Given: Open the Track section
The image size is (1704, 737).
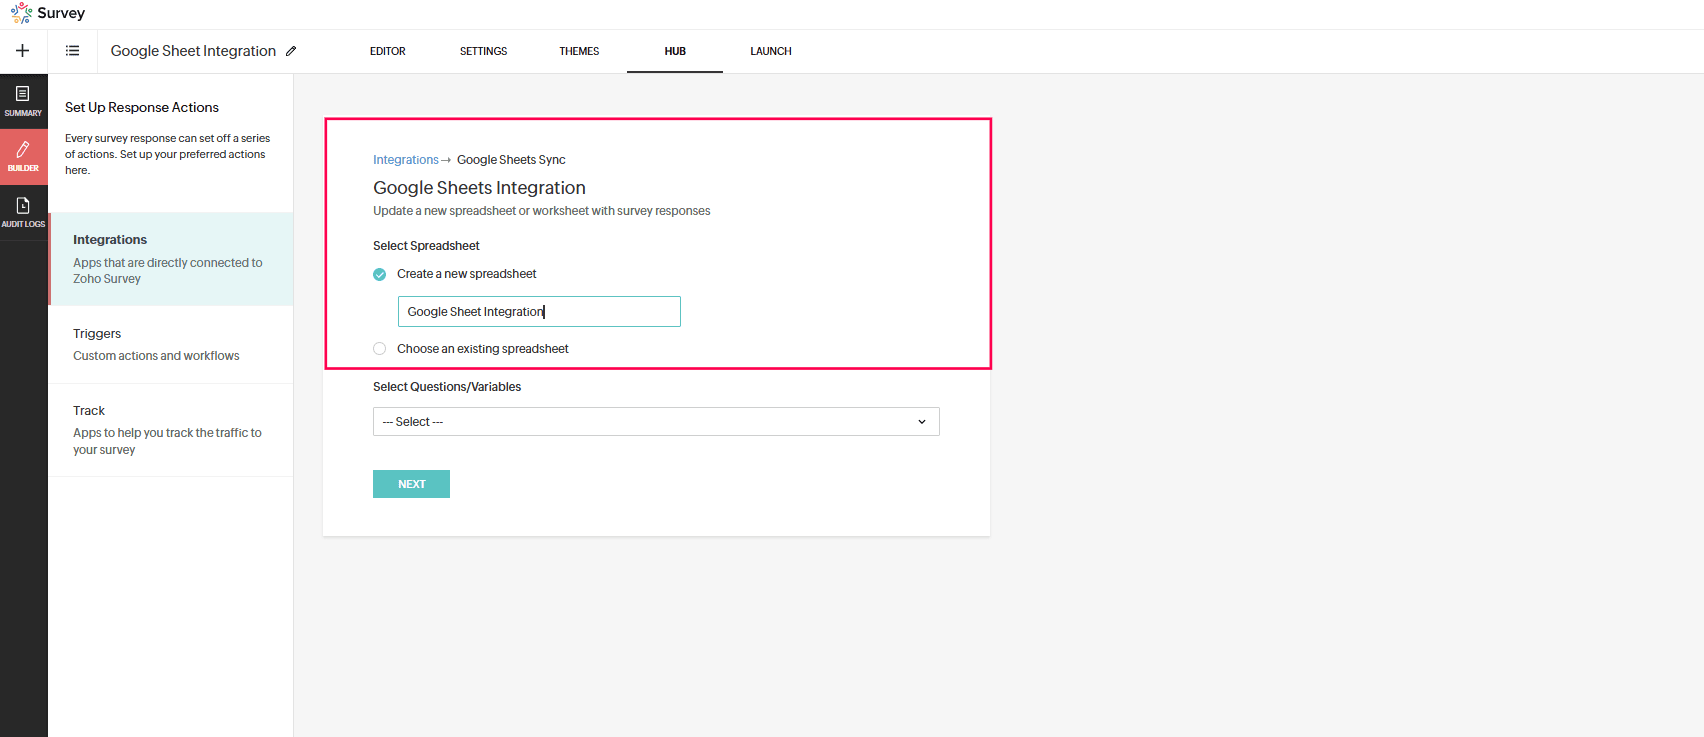Looking at the screenshot, I should 171,430.
